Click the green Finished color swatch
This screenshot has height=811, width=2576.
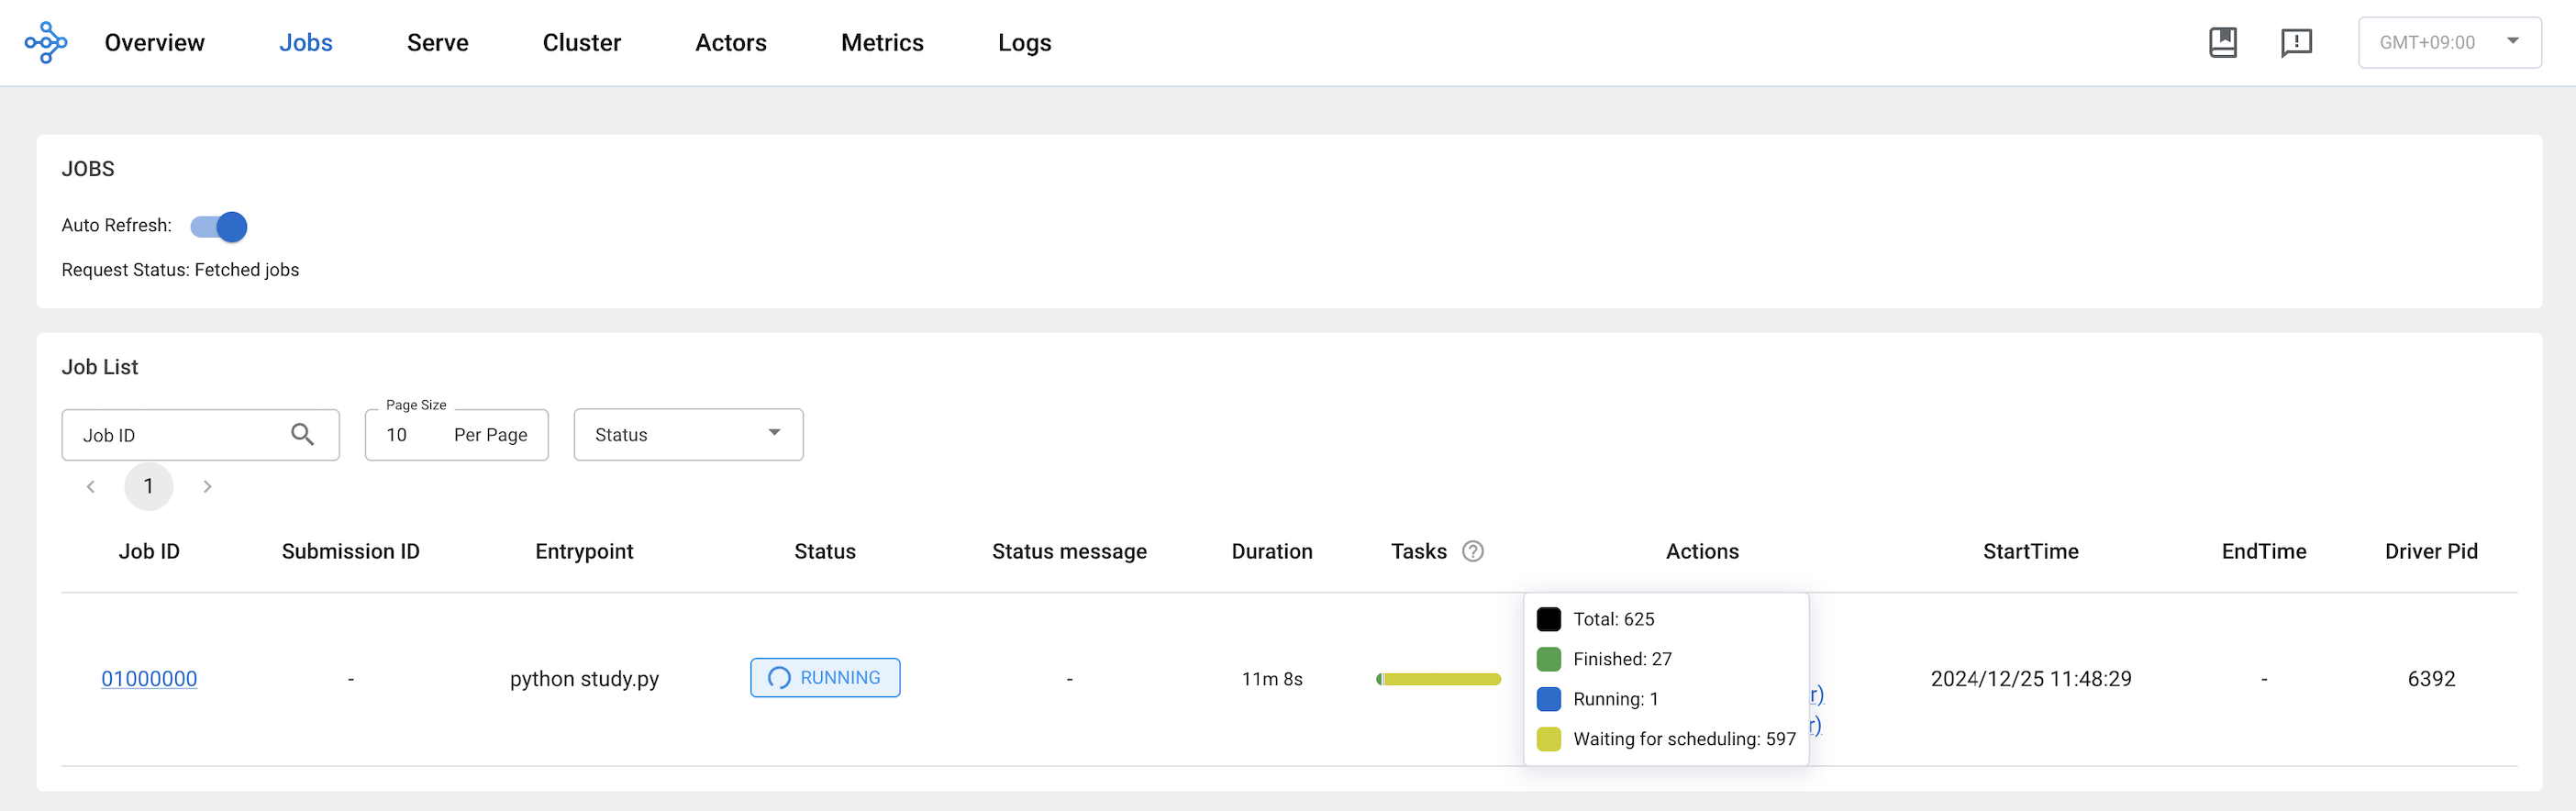pyautogui.click(x=1548, y=659)
